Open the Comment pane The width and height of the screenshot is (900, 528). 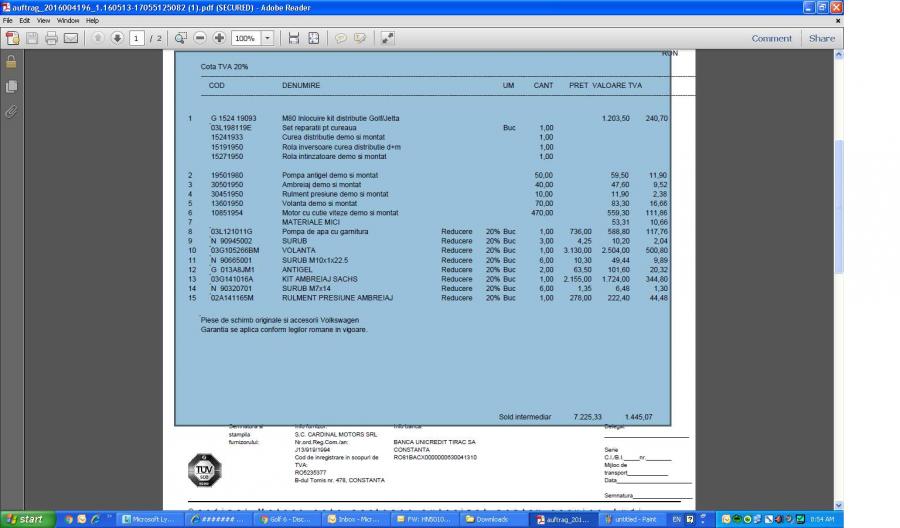[771, 38]
